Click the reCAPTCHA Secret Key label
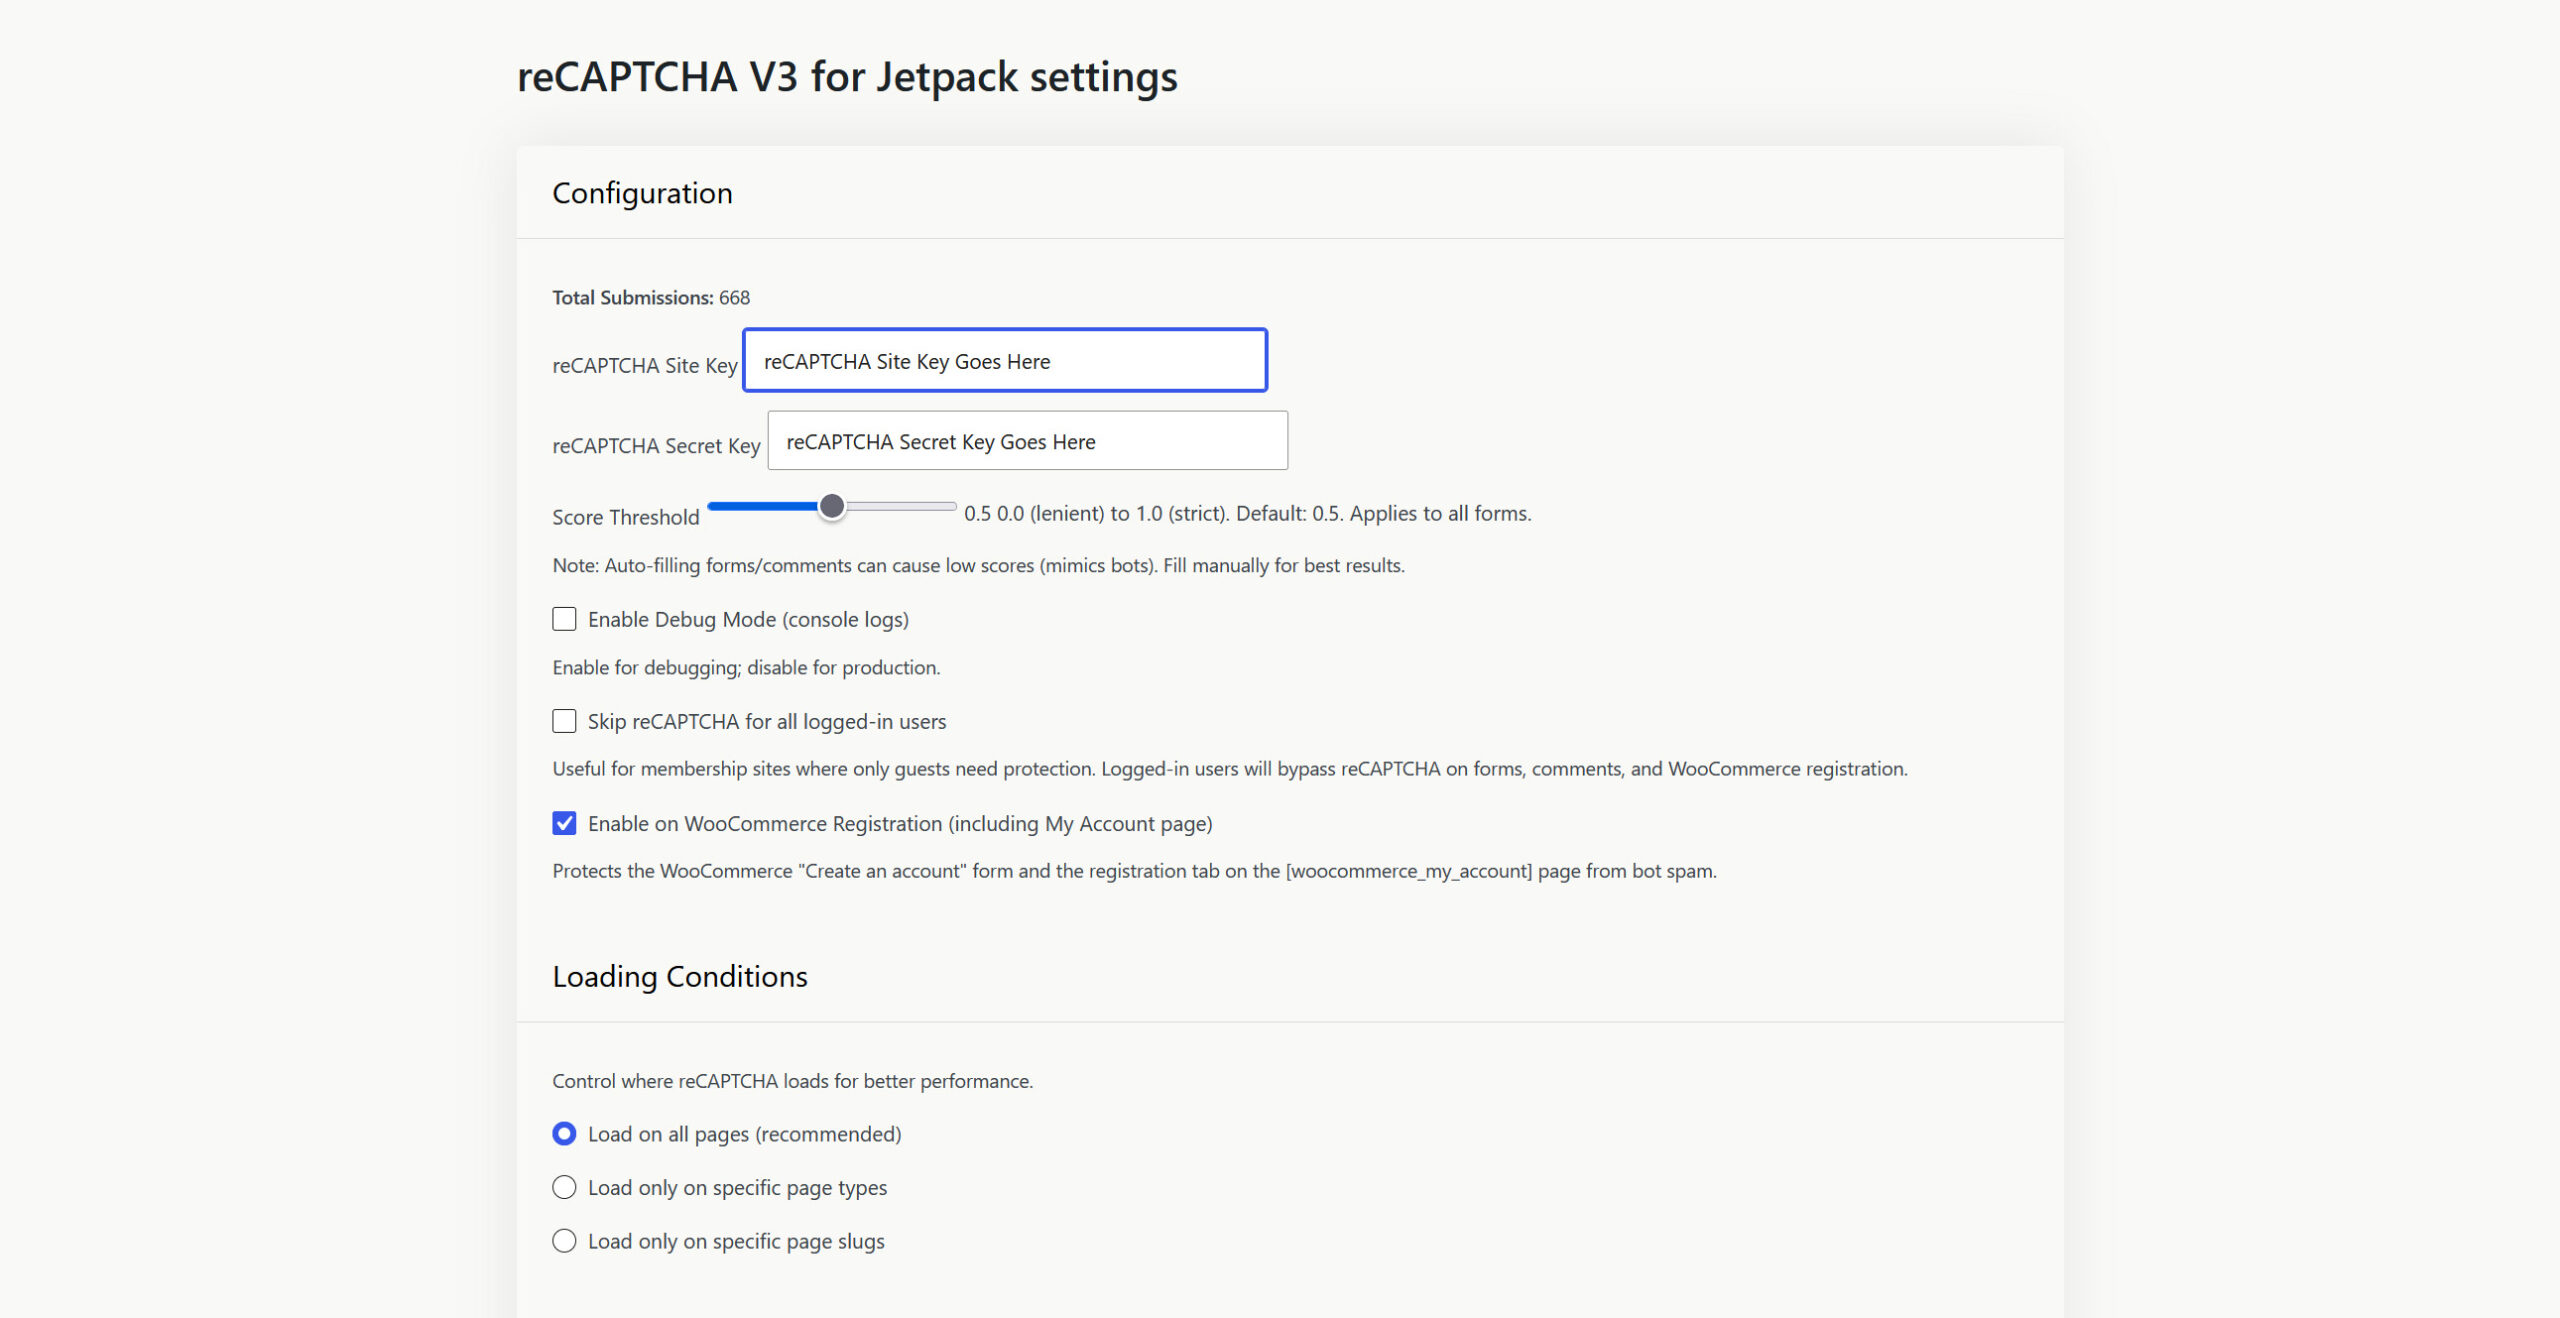This screenshot has height=1318, width=2560. 656,445
